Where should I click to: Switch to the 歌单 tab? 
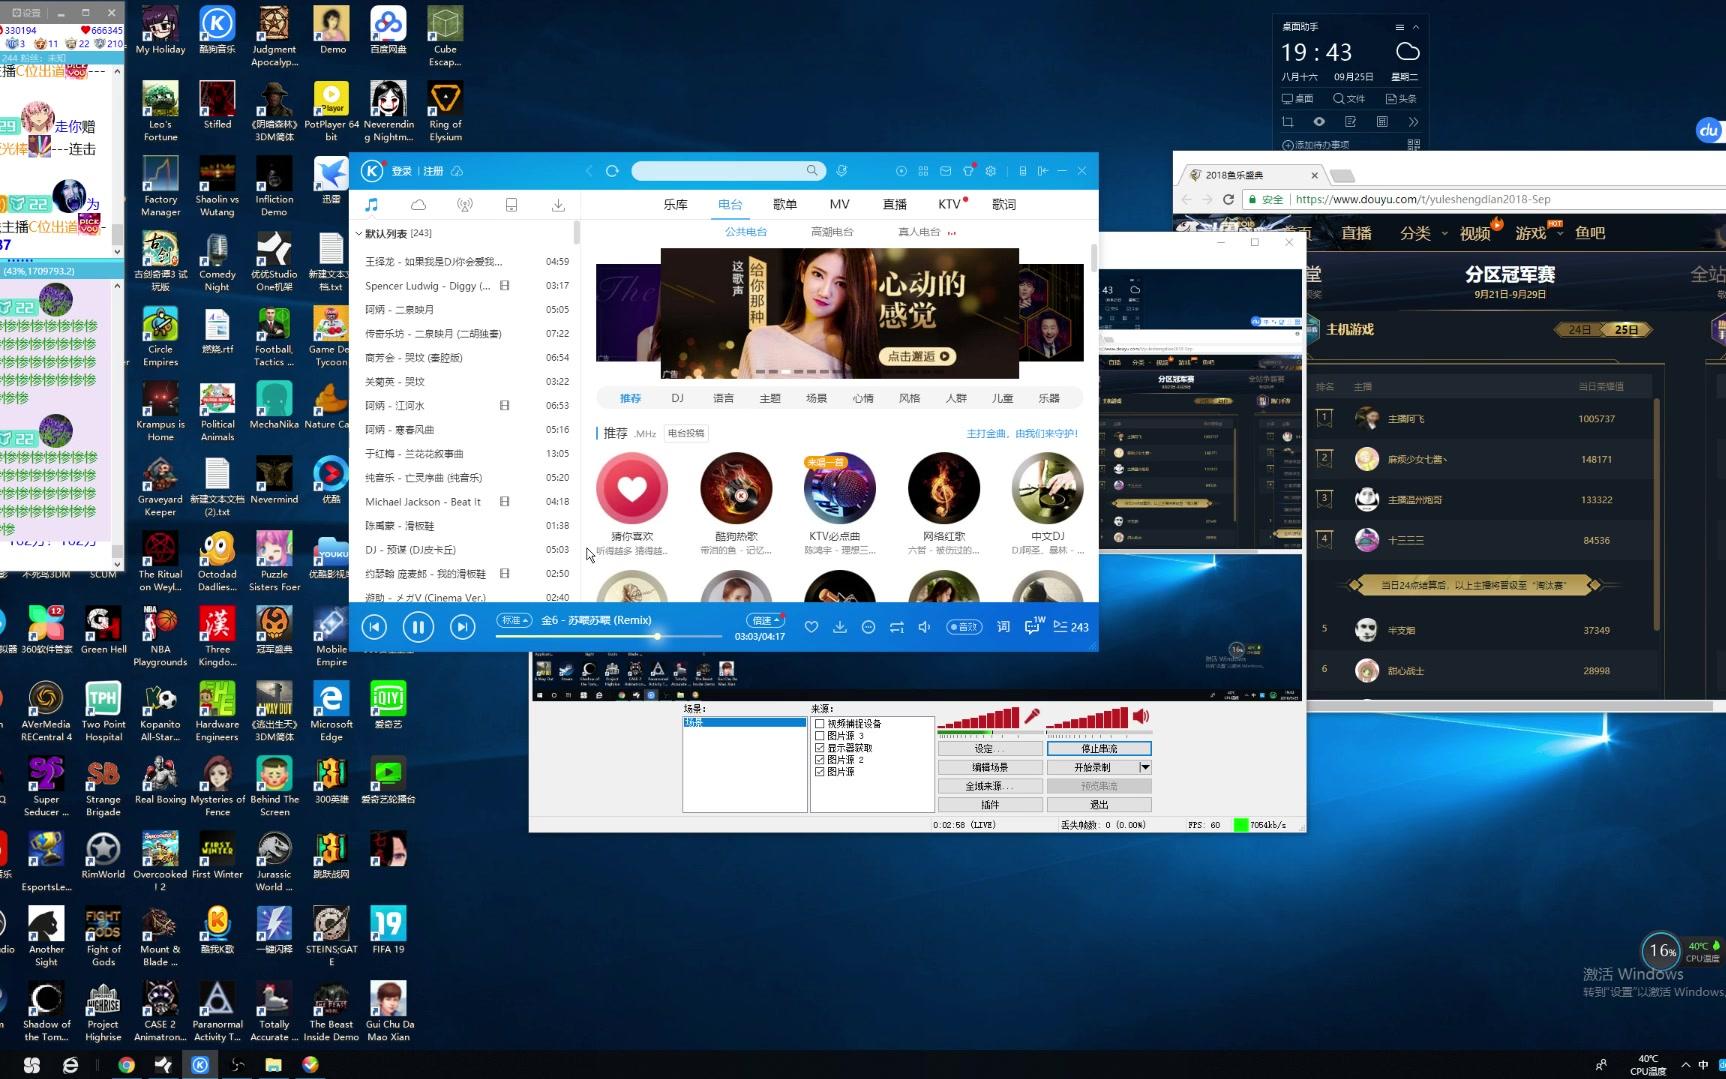click(785, 204)
